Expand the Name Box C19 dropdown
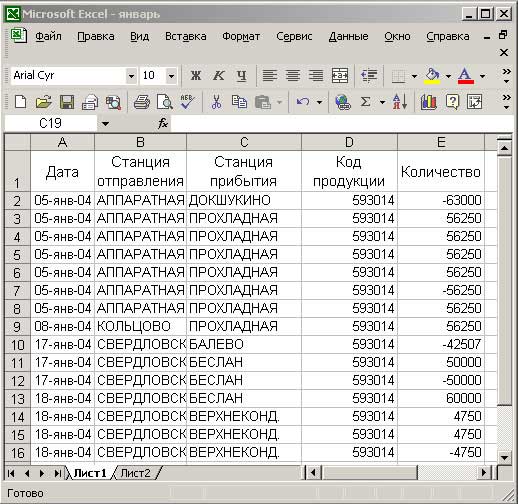The width and height of the screenshot is (518, 504). coord(105,124)
